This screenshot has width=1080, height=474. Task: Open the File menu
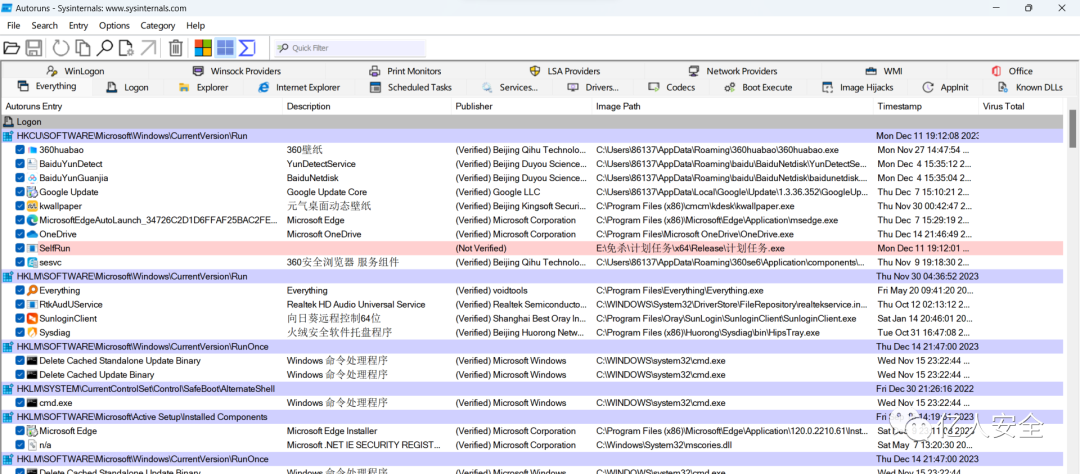tap(14, 25)
